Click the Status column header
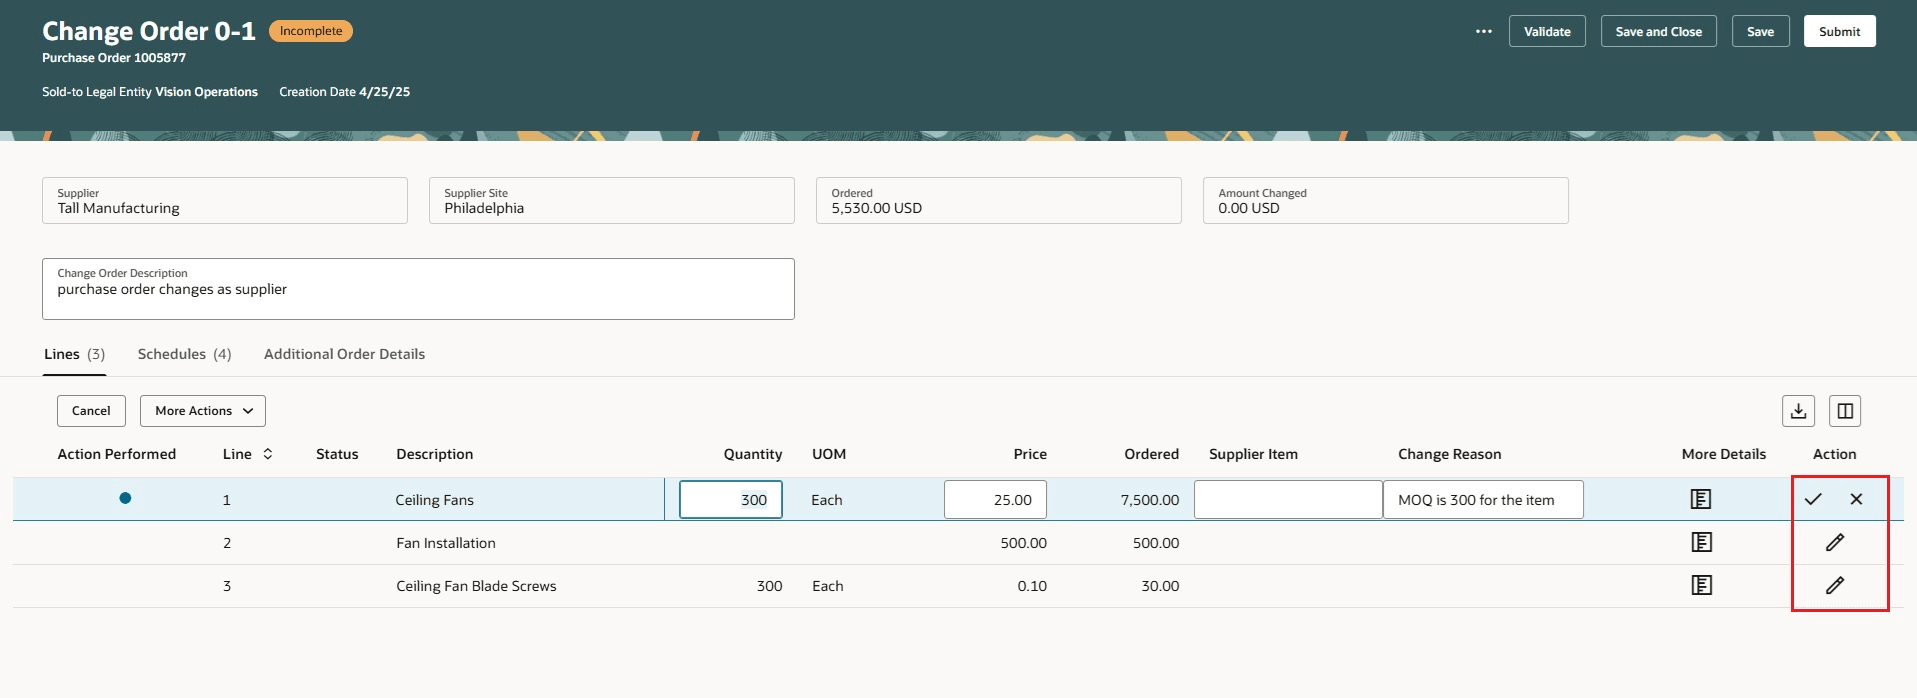This screenshot has width=1917, height=698. (337, 454)
